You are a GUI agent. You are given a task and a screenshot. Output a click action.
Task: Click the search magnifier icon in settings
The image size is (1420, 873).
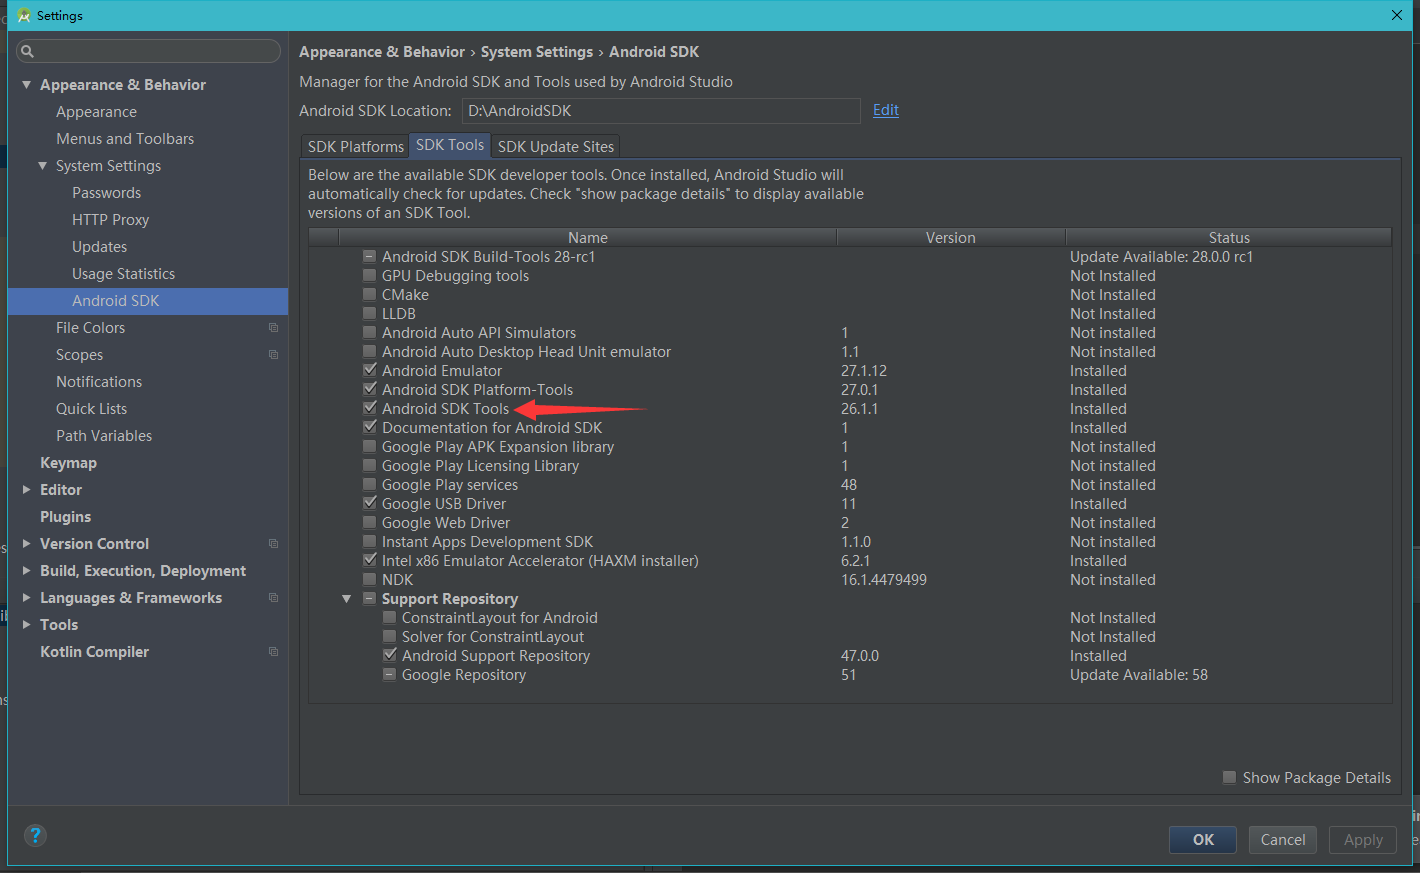pos(27,51)
